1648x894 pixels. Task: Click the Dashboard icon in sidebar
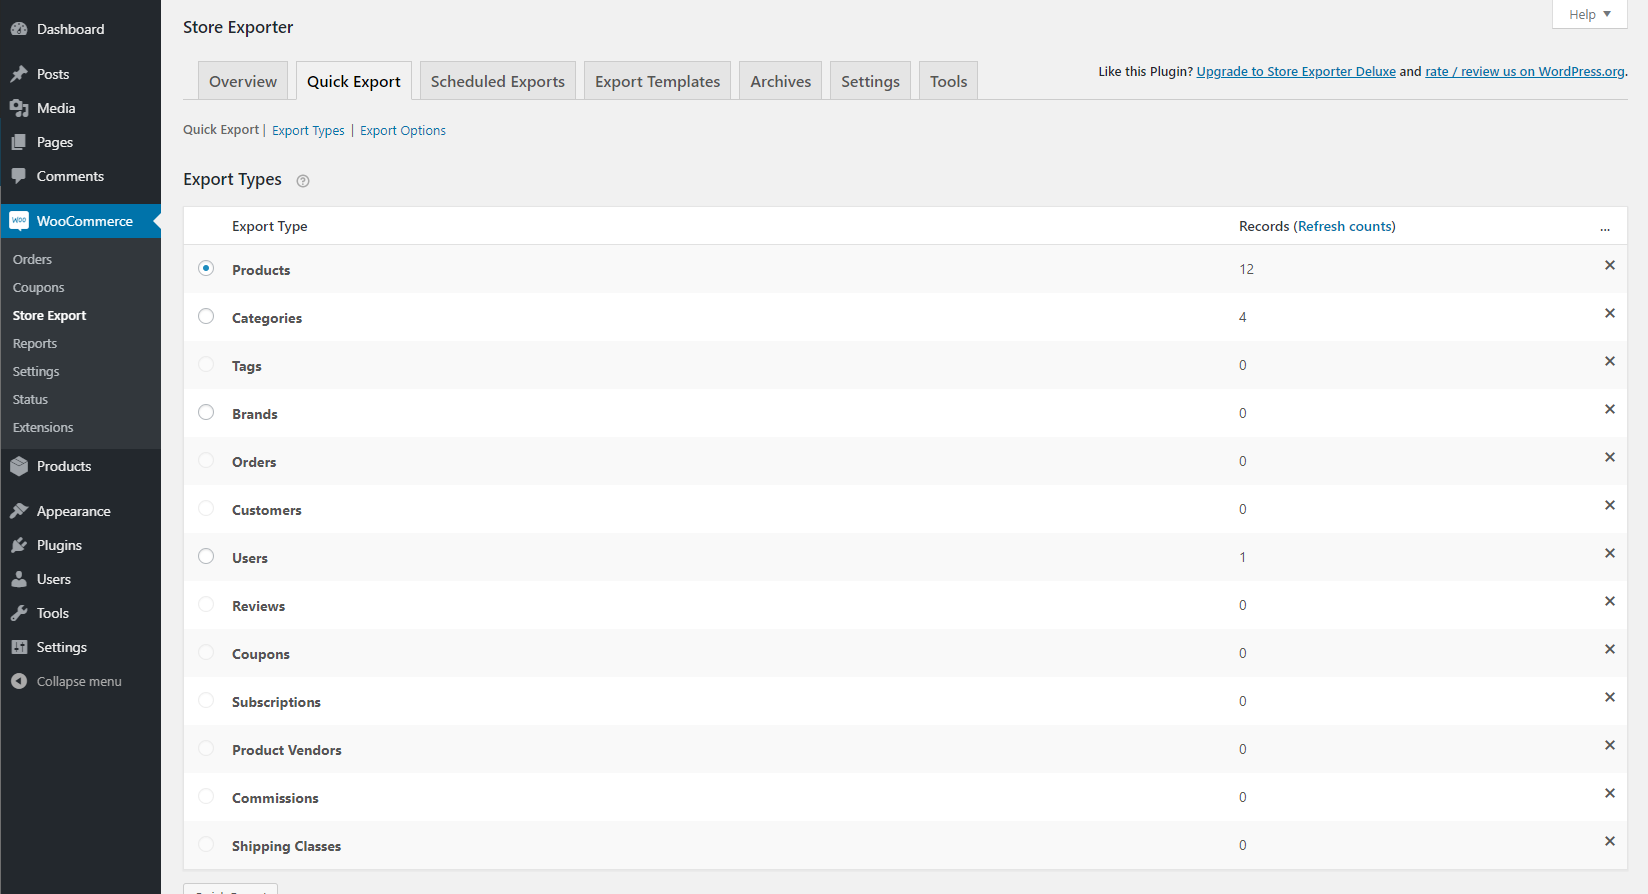tap(19, 29)
